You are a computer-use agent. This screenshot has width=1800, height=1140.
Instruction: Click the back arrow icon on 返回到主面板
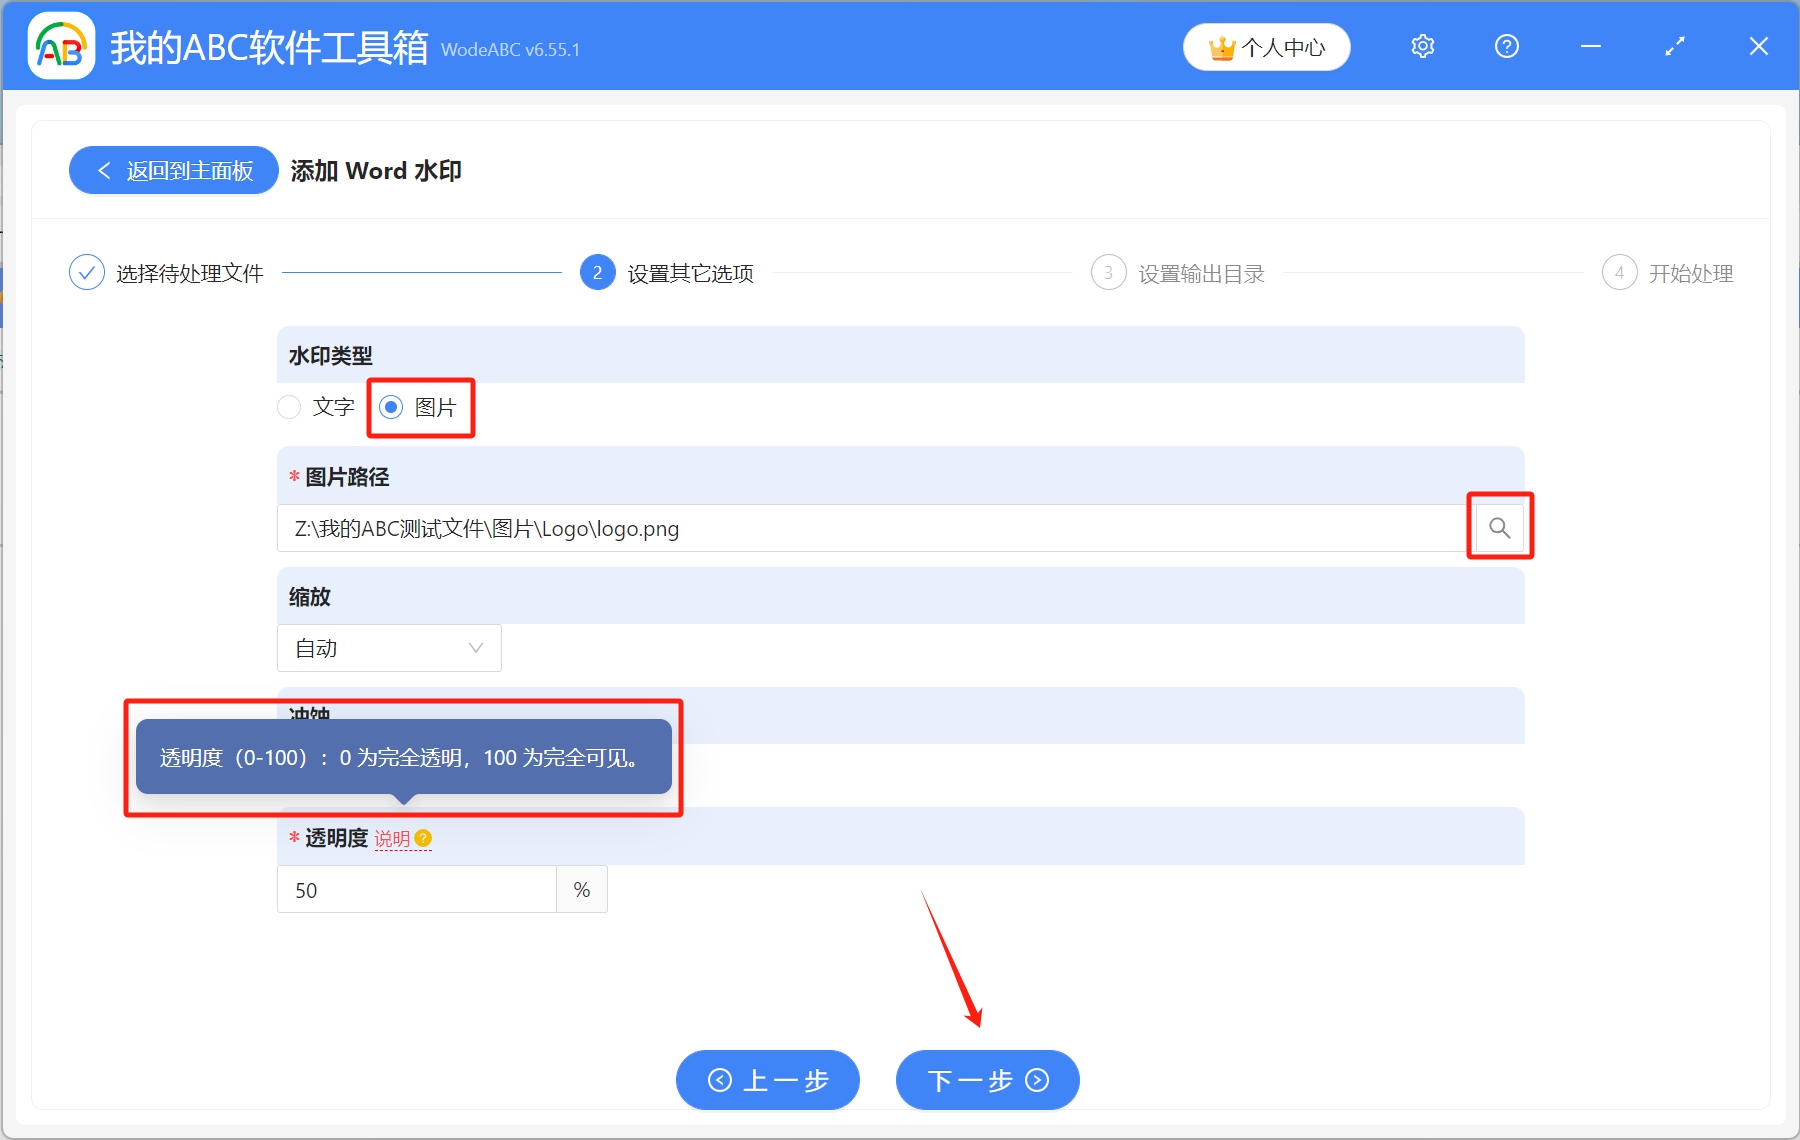tap(105, 170)
